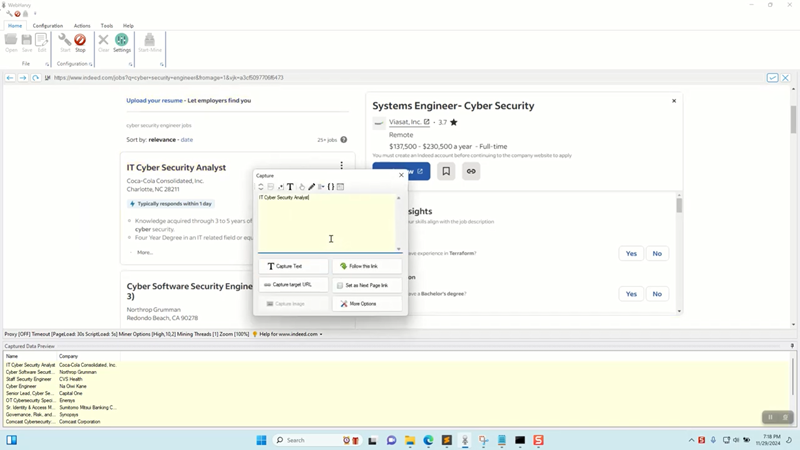Screen dimensions: 800x450
Task: Click the bold T icon in Capture toolbar
Action: point(290,187)
